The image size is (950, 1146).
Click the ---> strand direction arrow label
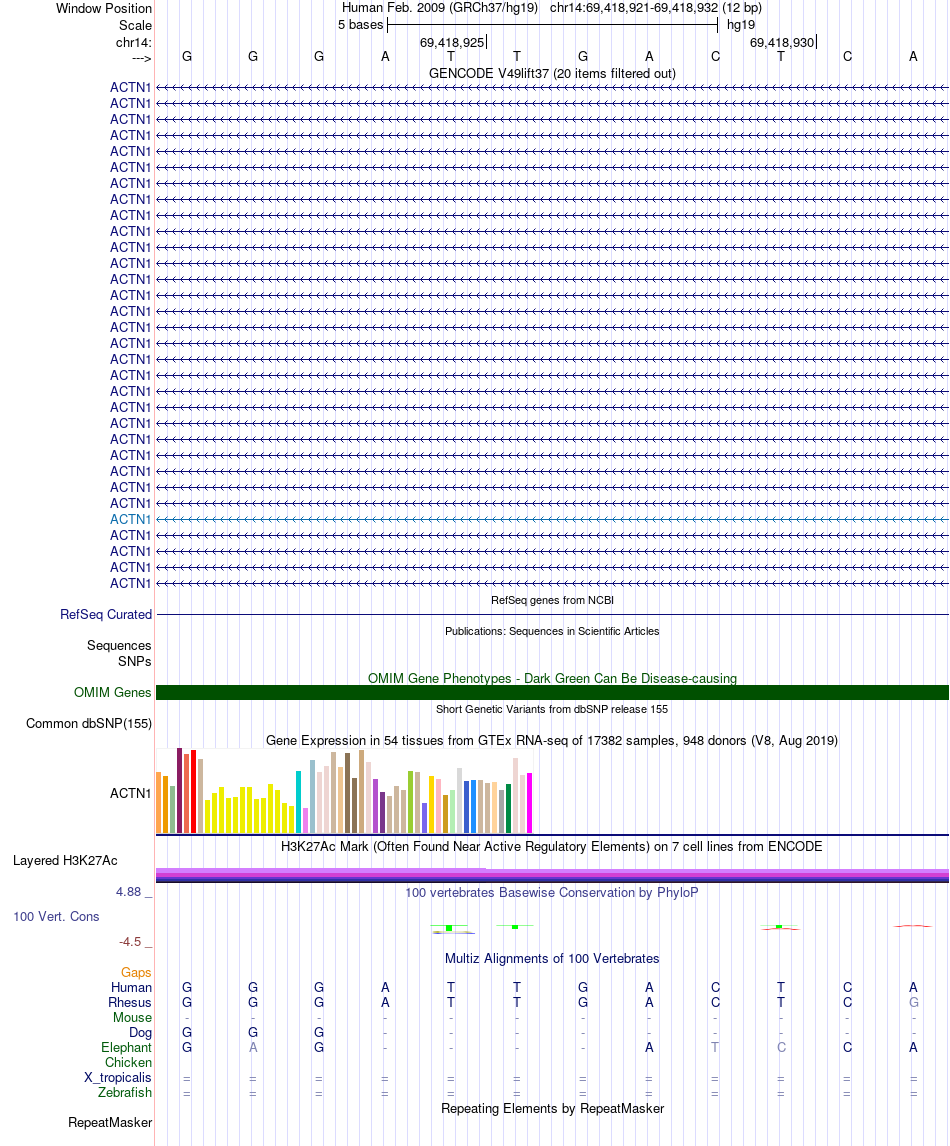point(142,58)
